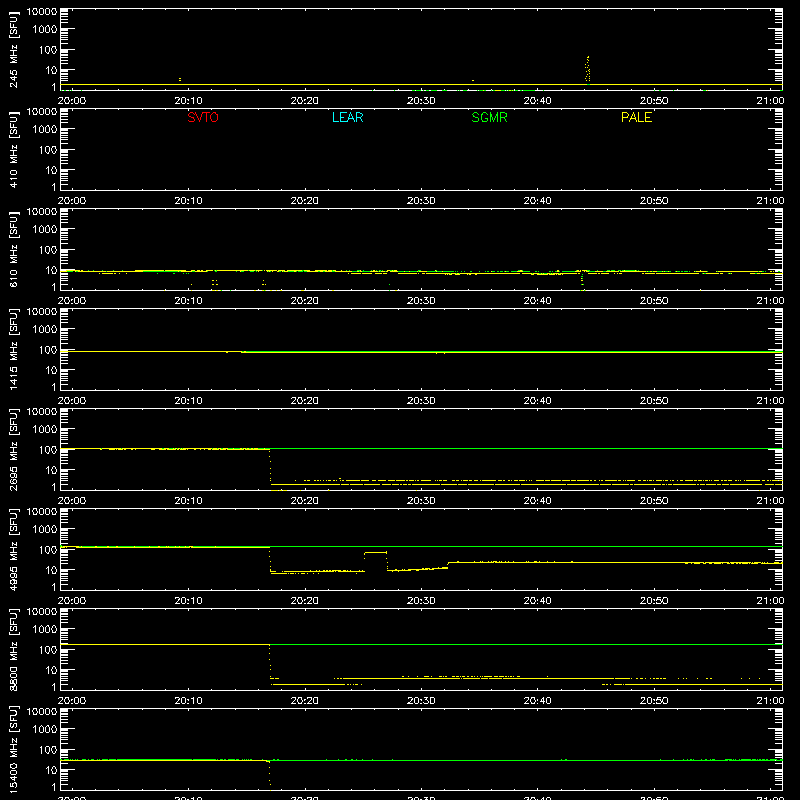Click the green SGMR legend label

(489, 117)
